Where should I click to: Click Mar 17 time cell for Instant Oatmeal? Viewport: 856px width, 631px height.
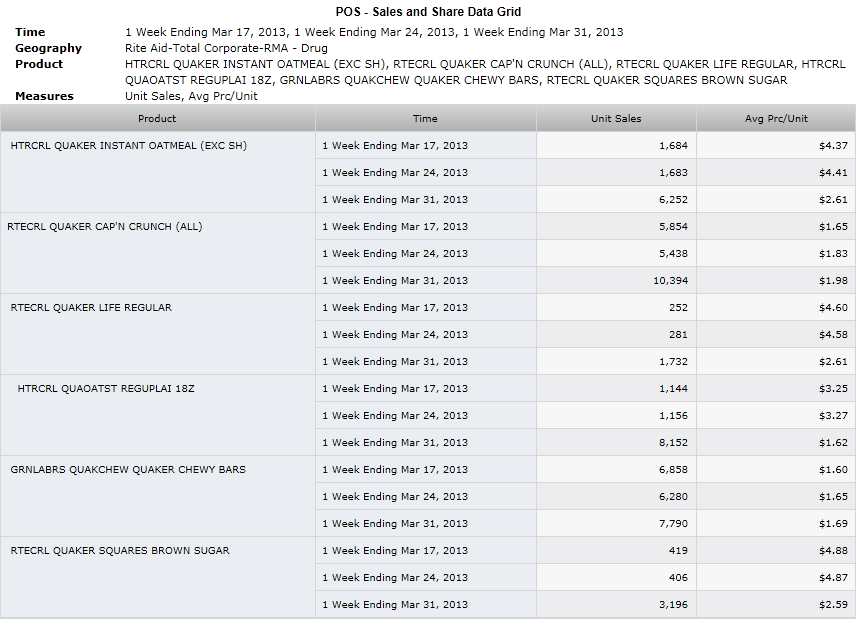point(426,145)
